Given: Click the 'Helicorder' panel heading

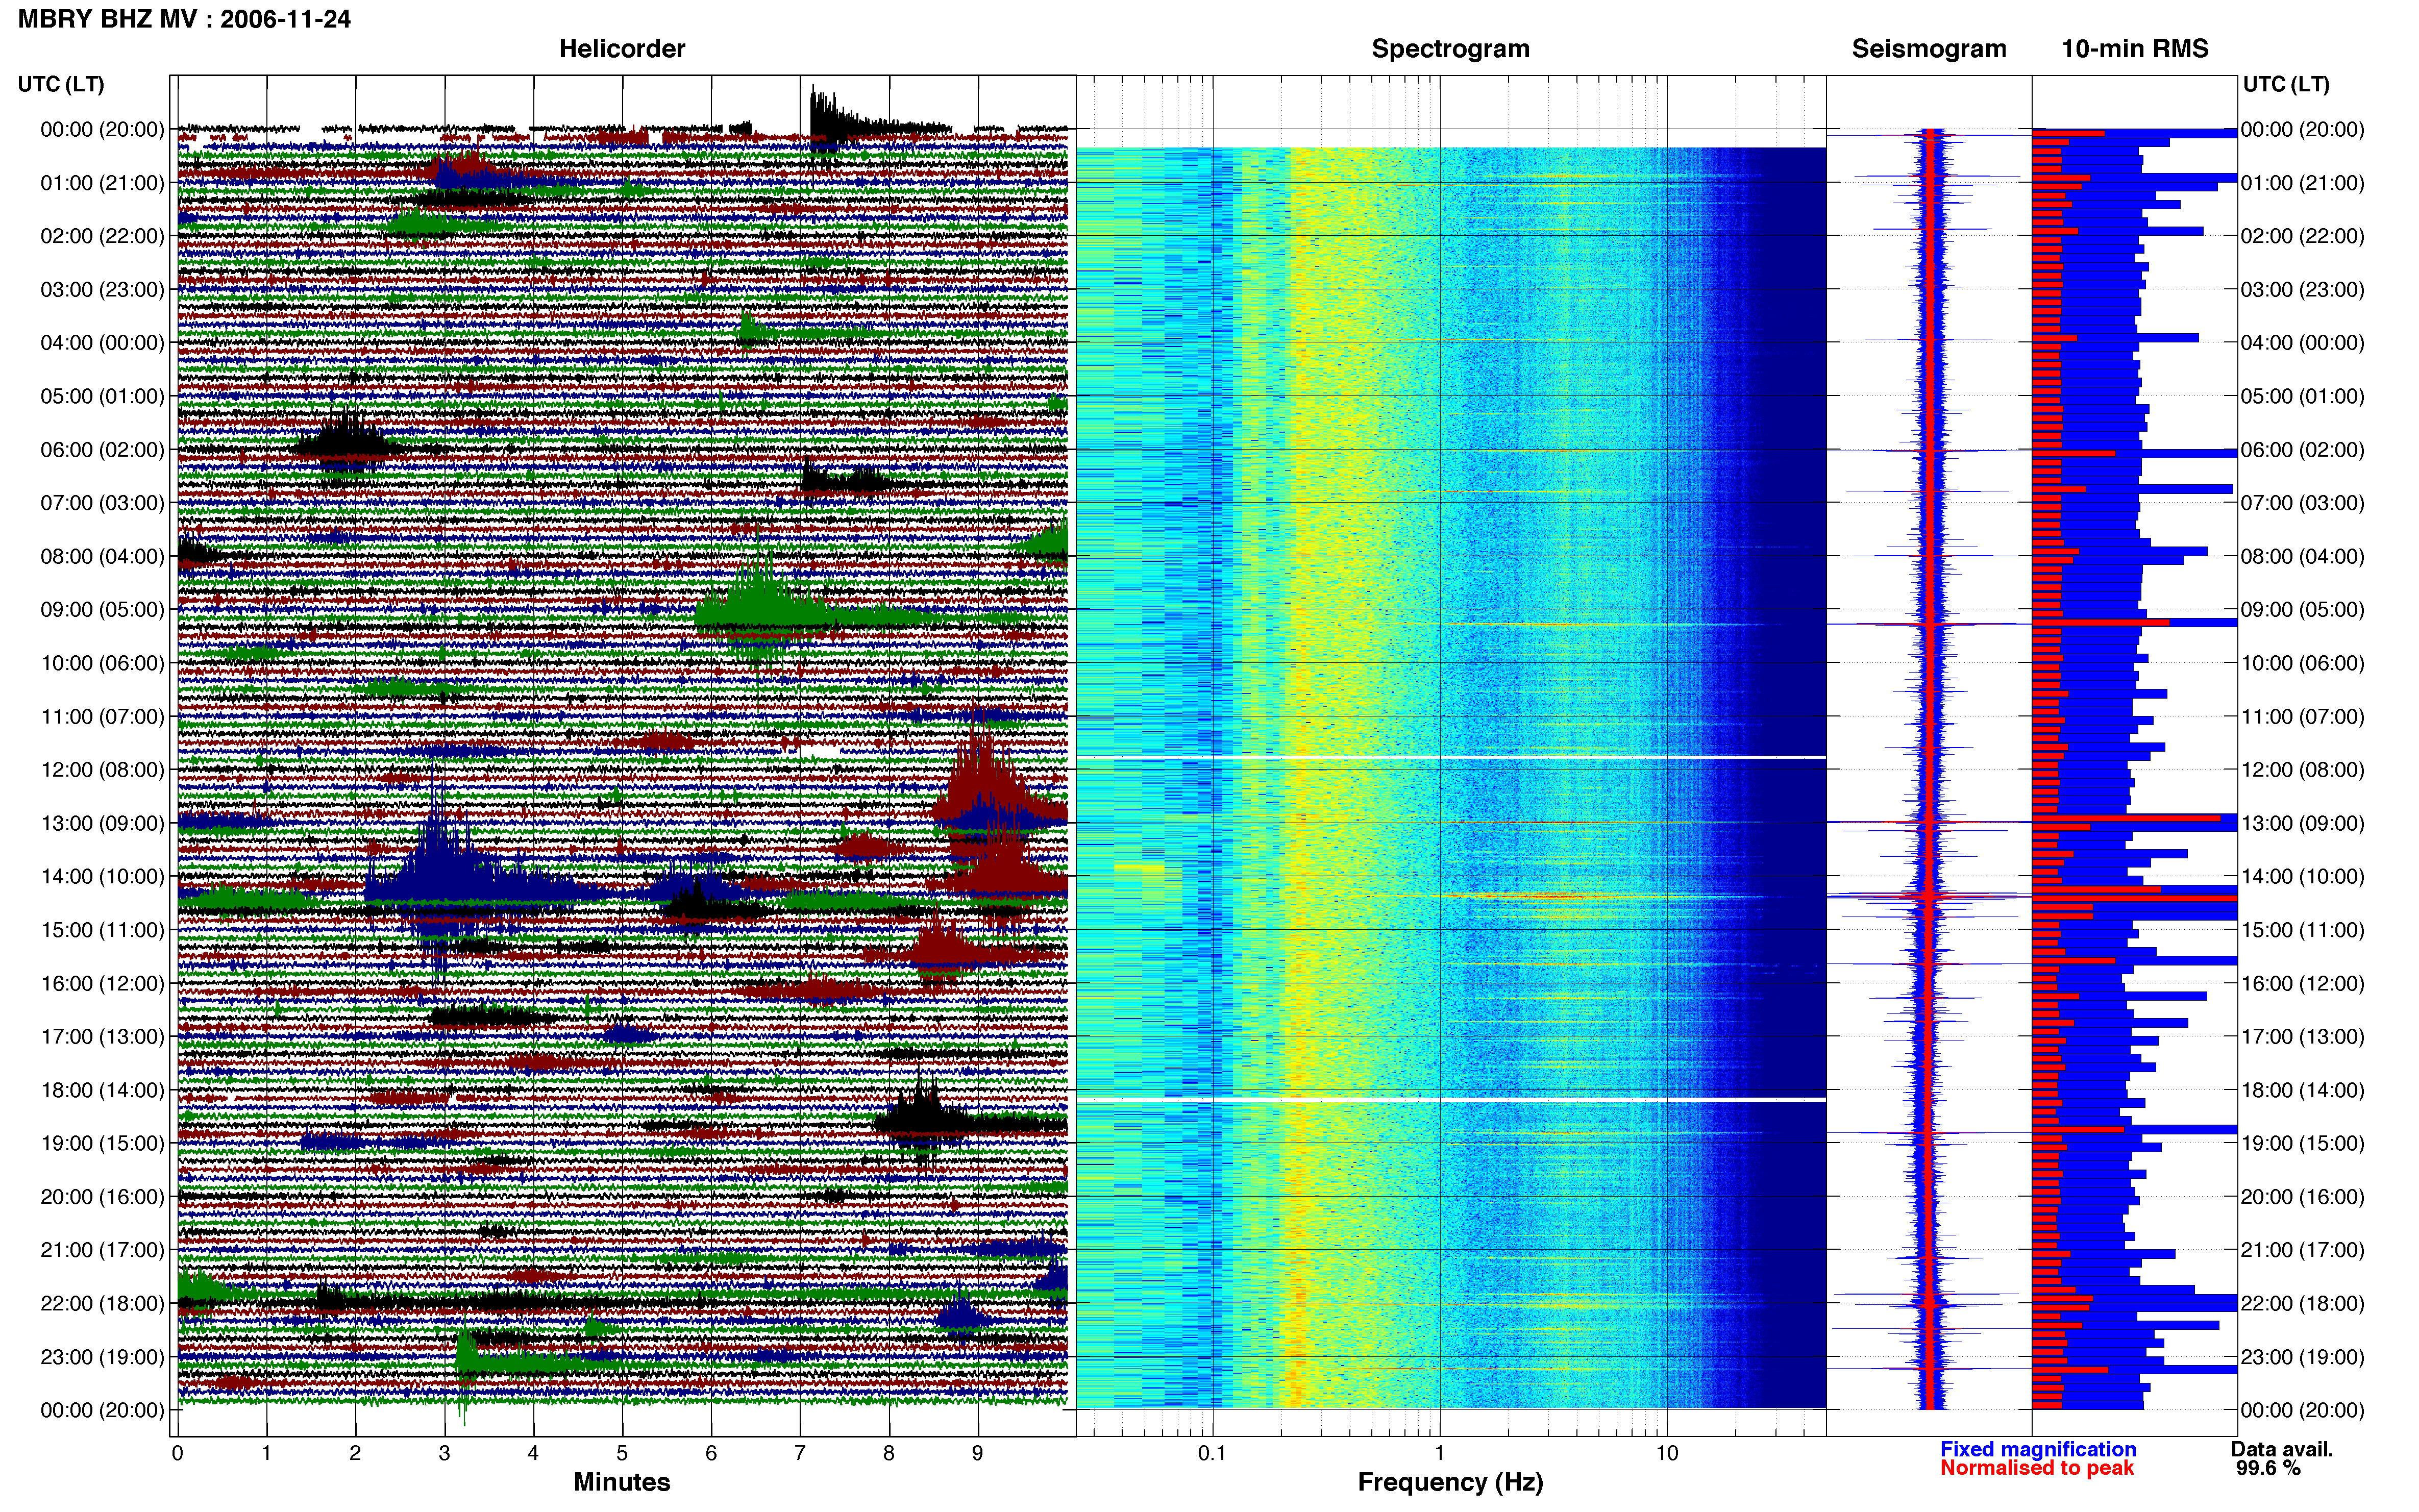Looking at the screenshot, I should [622, 48].
